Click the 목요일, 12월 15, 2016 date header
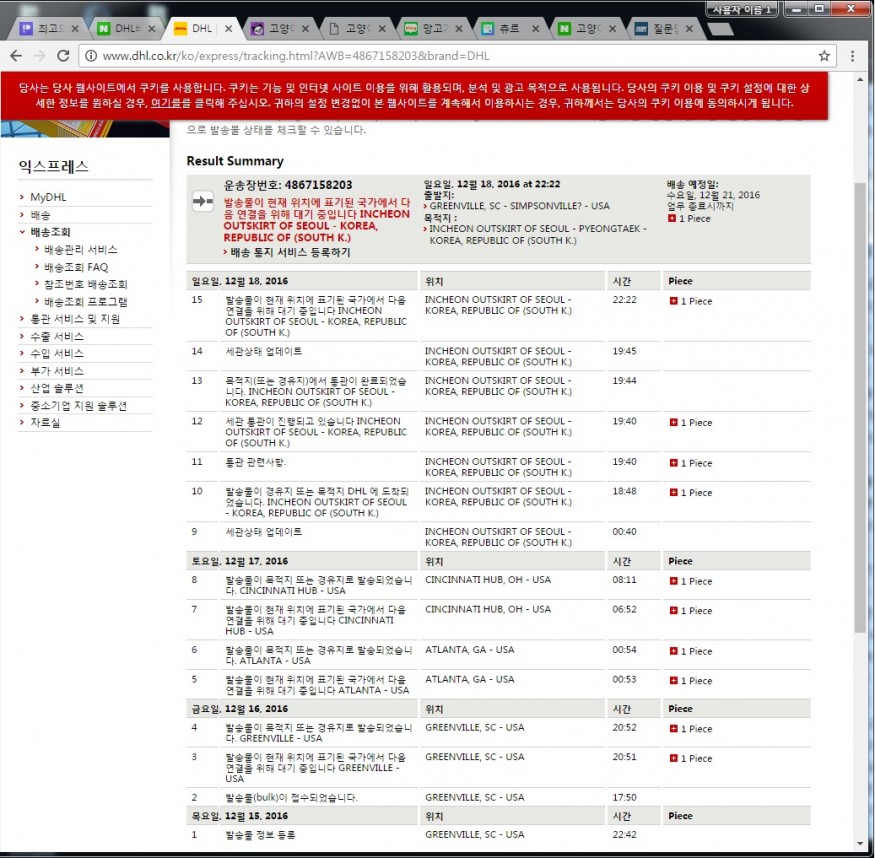This screenshot has height=858, width=875. 240,816
